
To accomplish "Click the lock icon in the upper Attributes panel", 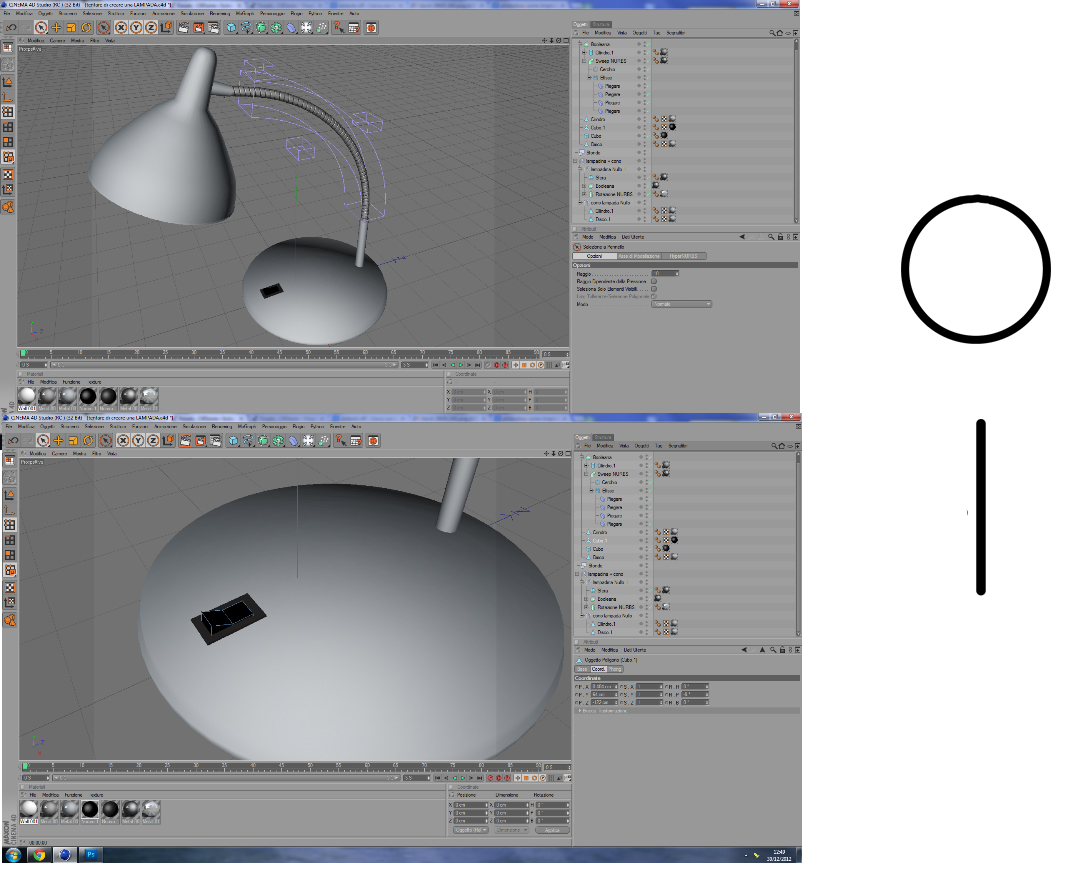I will (781, 237).
